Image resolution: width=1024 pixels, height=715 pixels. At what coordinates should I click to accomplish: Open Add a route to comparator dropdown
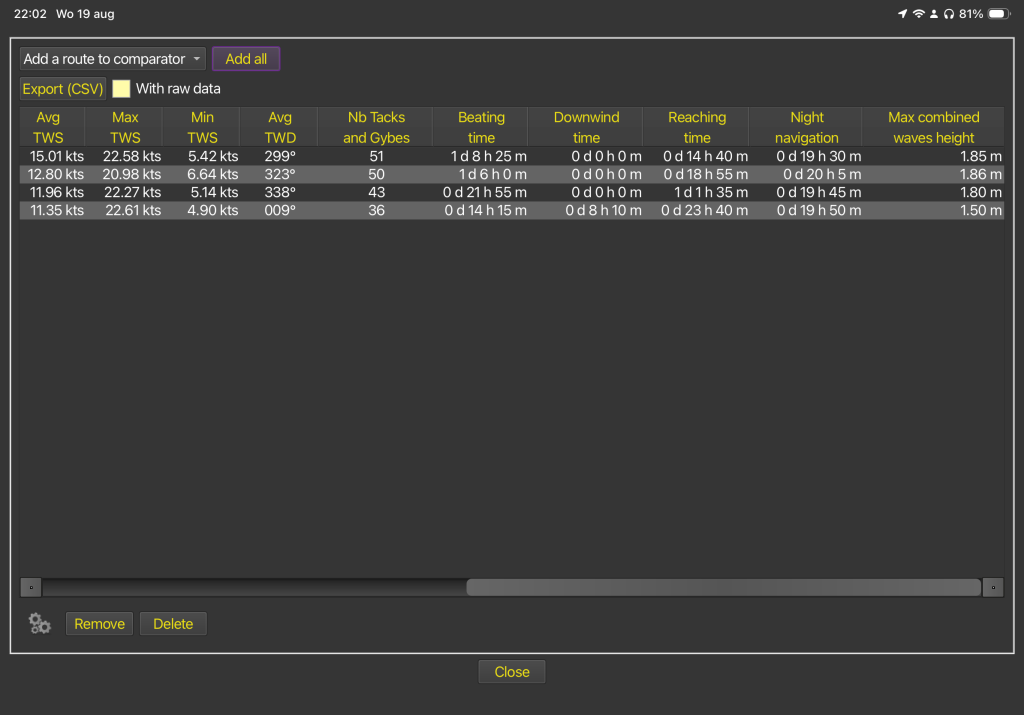point(112,59)
